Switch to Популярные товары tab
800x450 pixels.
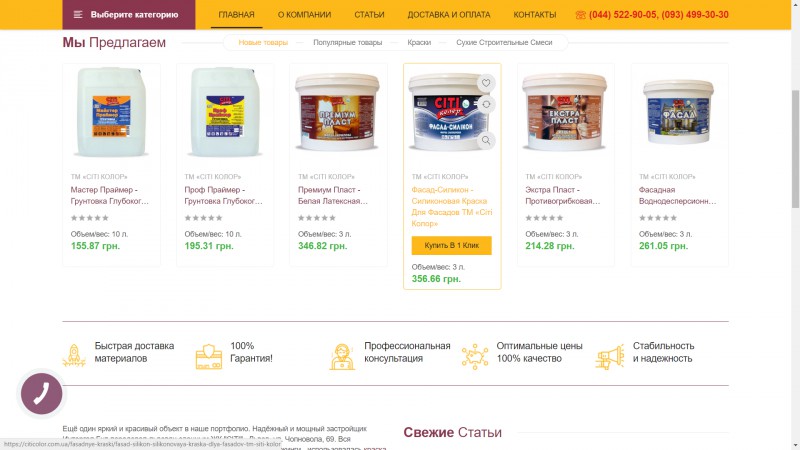347,42
